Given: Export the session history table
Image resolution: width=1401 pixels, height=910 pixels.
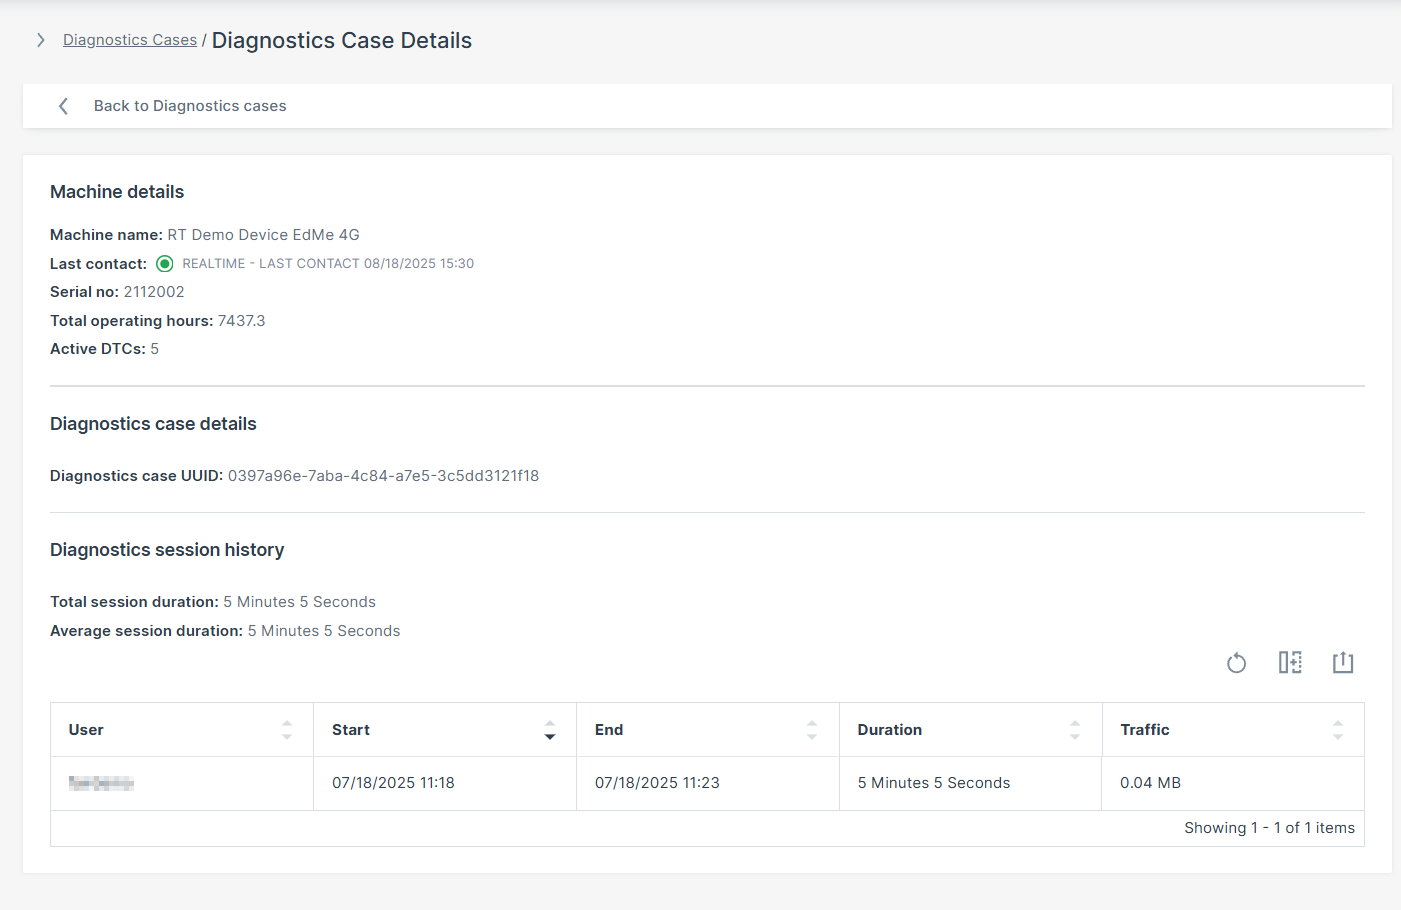Looking at the screenshot, I should [1342, 663].
